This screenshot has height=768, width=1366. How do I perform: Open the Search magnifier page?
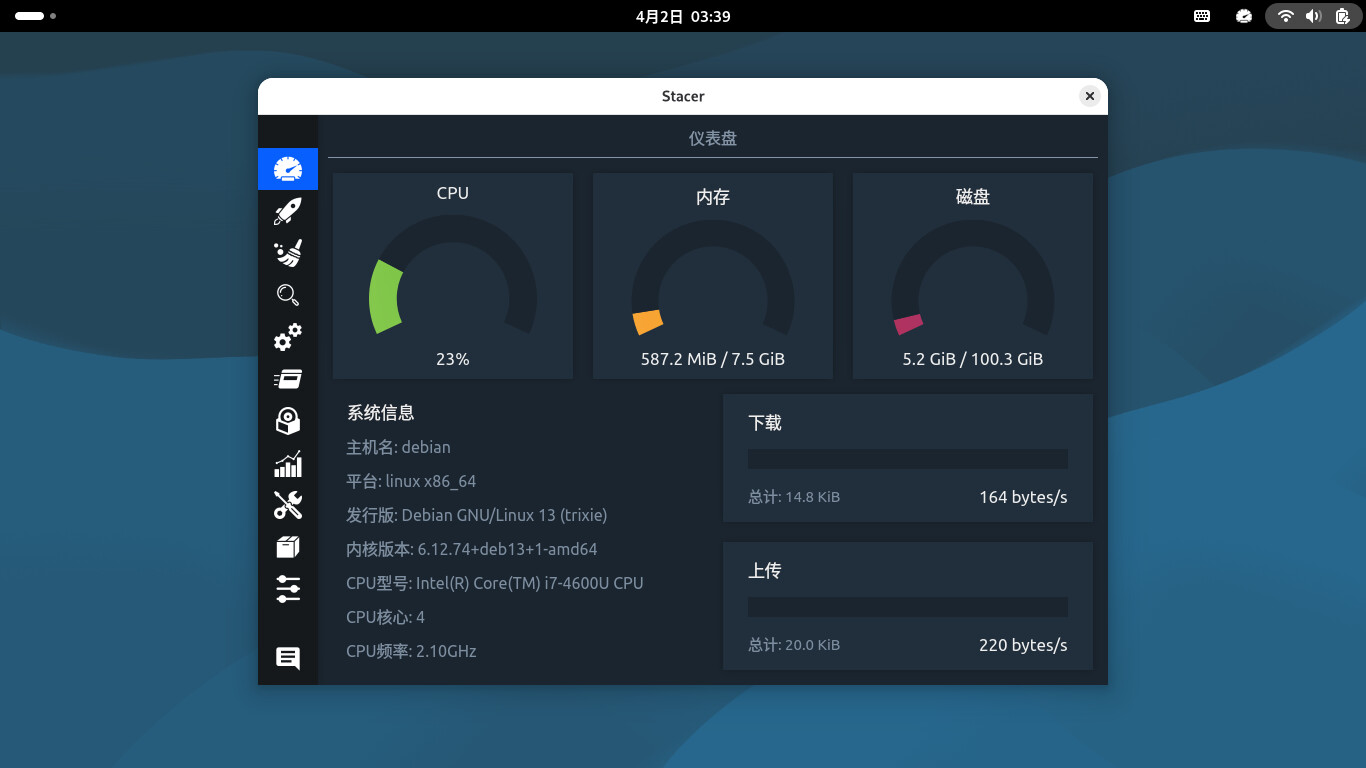288,295
